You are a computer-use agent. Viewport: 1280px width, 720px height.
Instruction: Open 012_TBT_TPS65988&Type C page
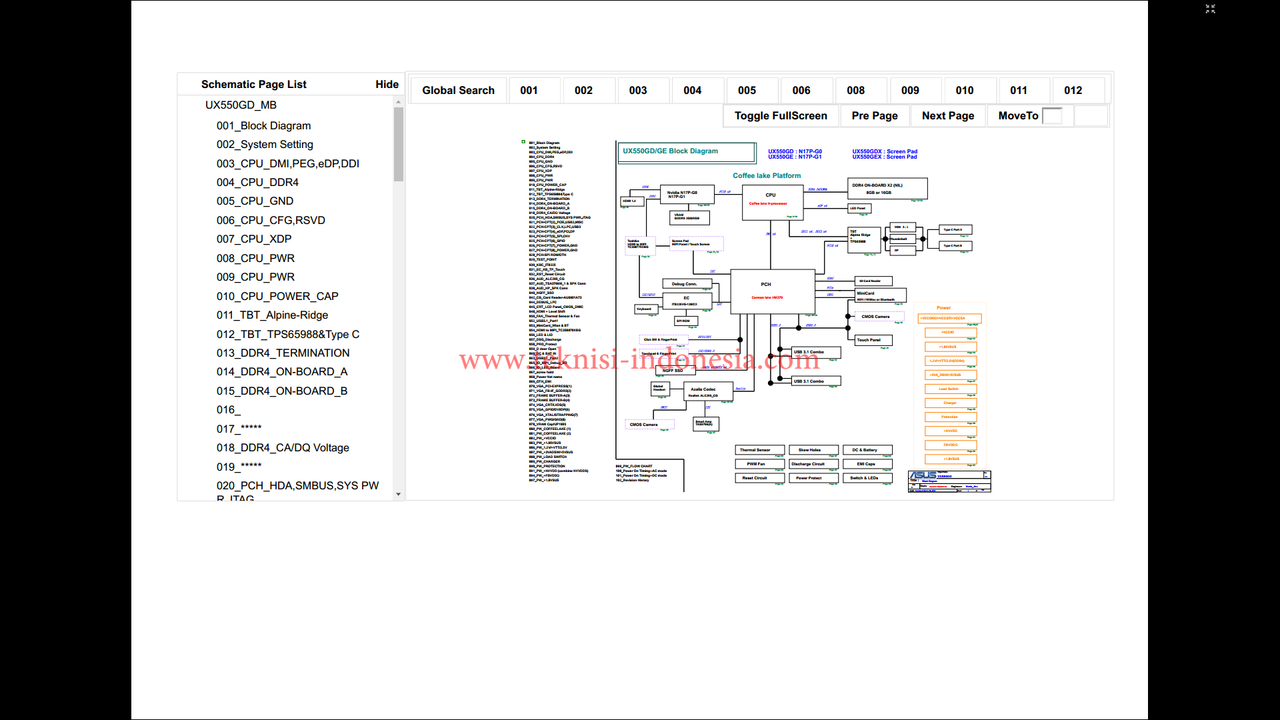click(288, 334)
